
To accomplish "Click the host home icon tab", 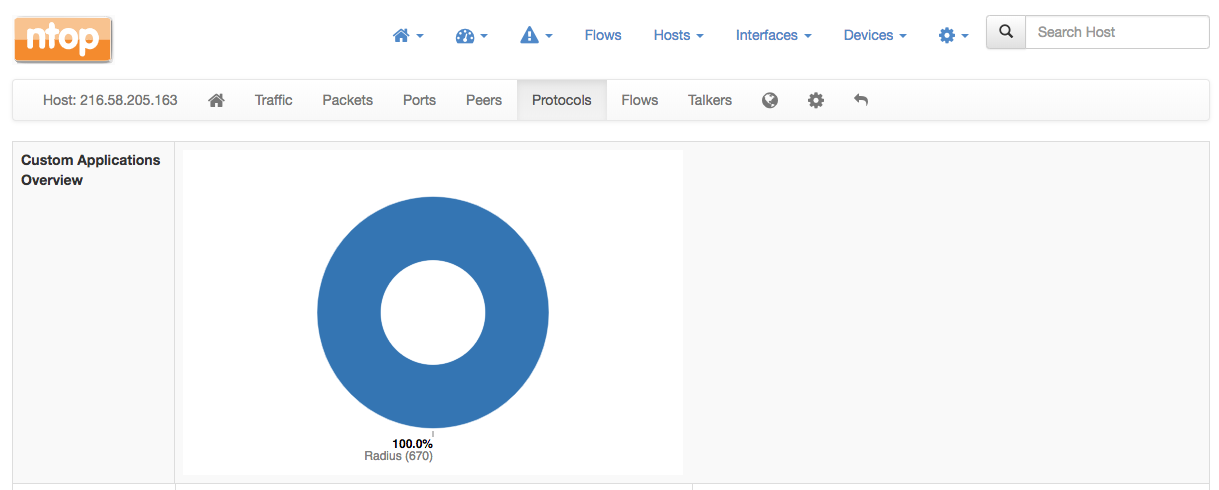I will pyautogui.click(x=216, y=100).
